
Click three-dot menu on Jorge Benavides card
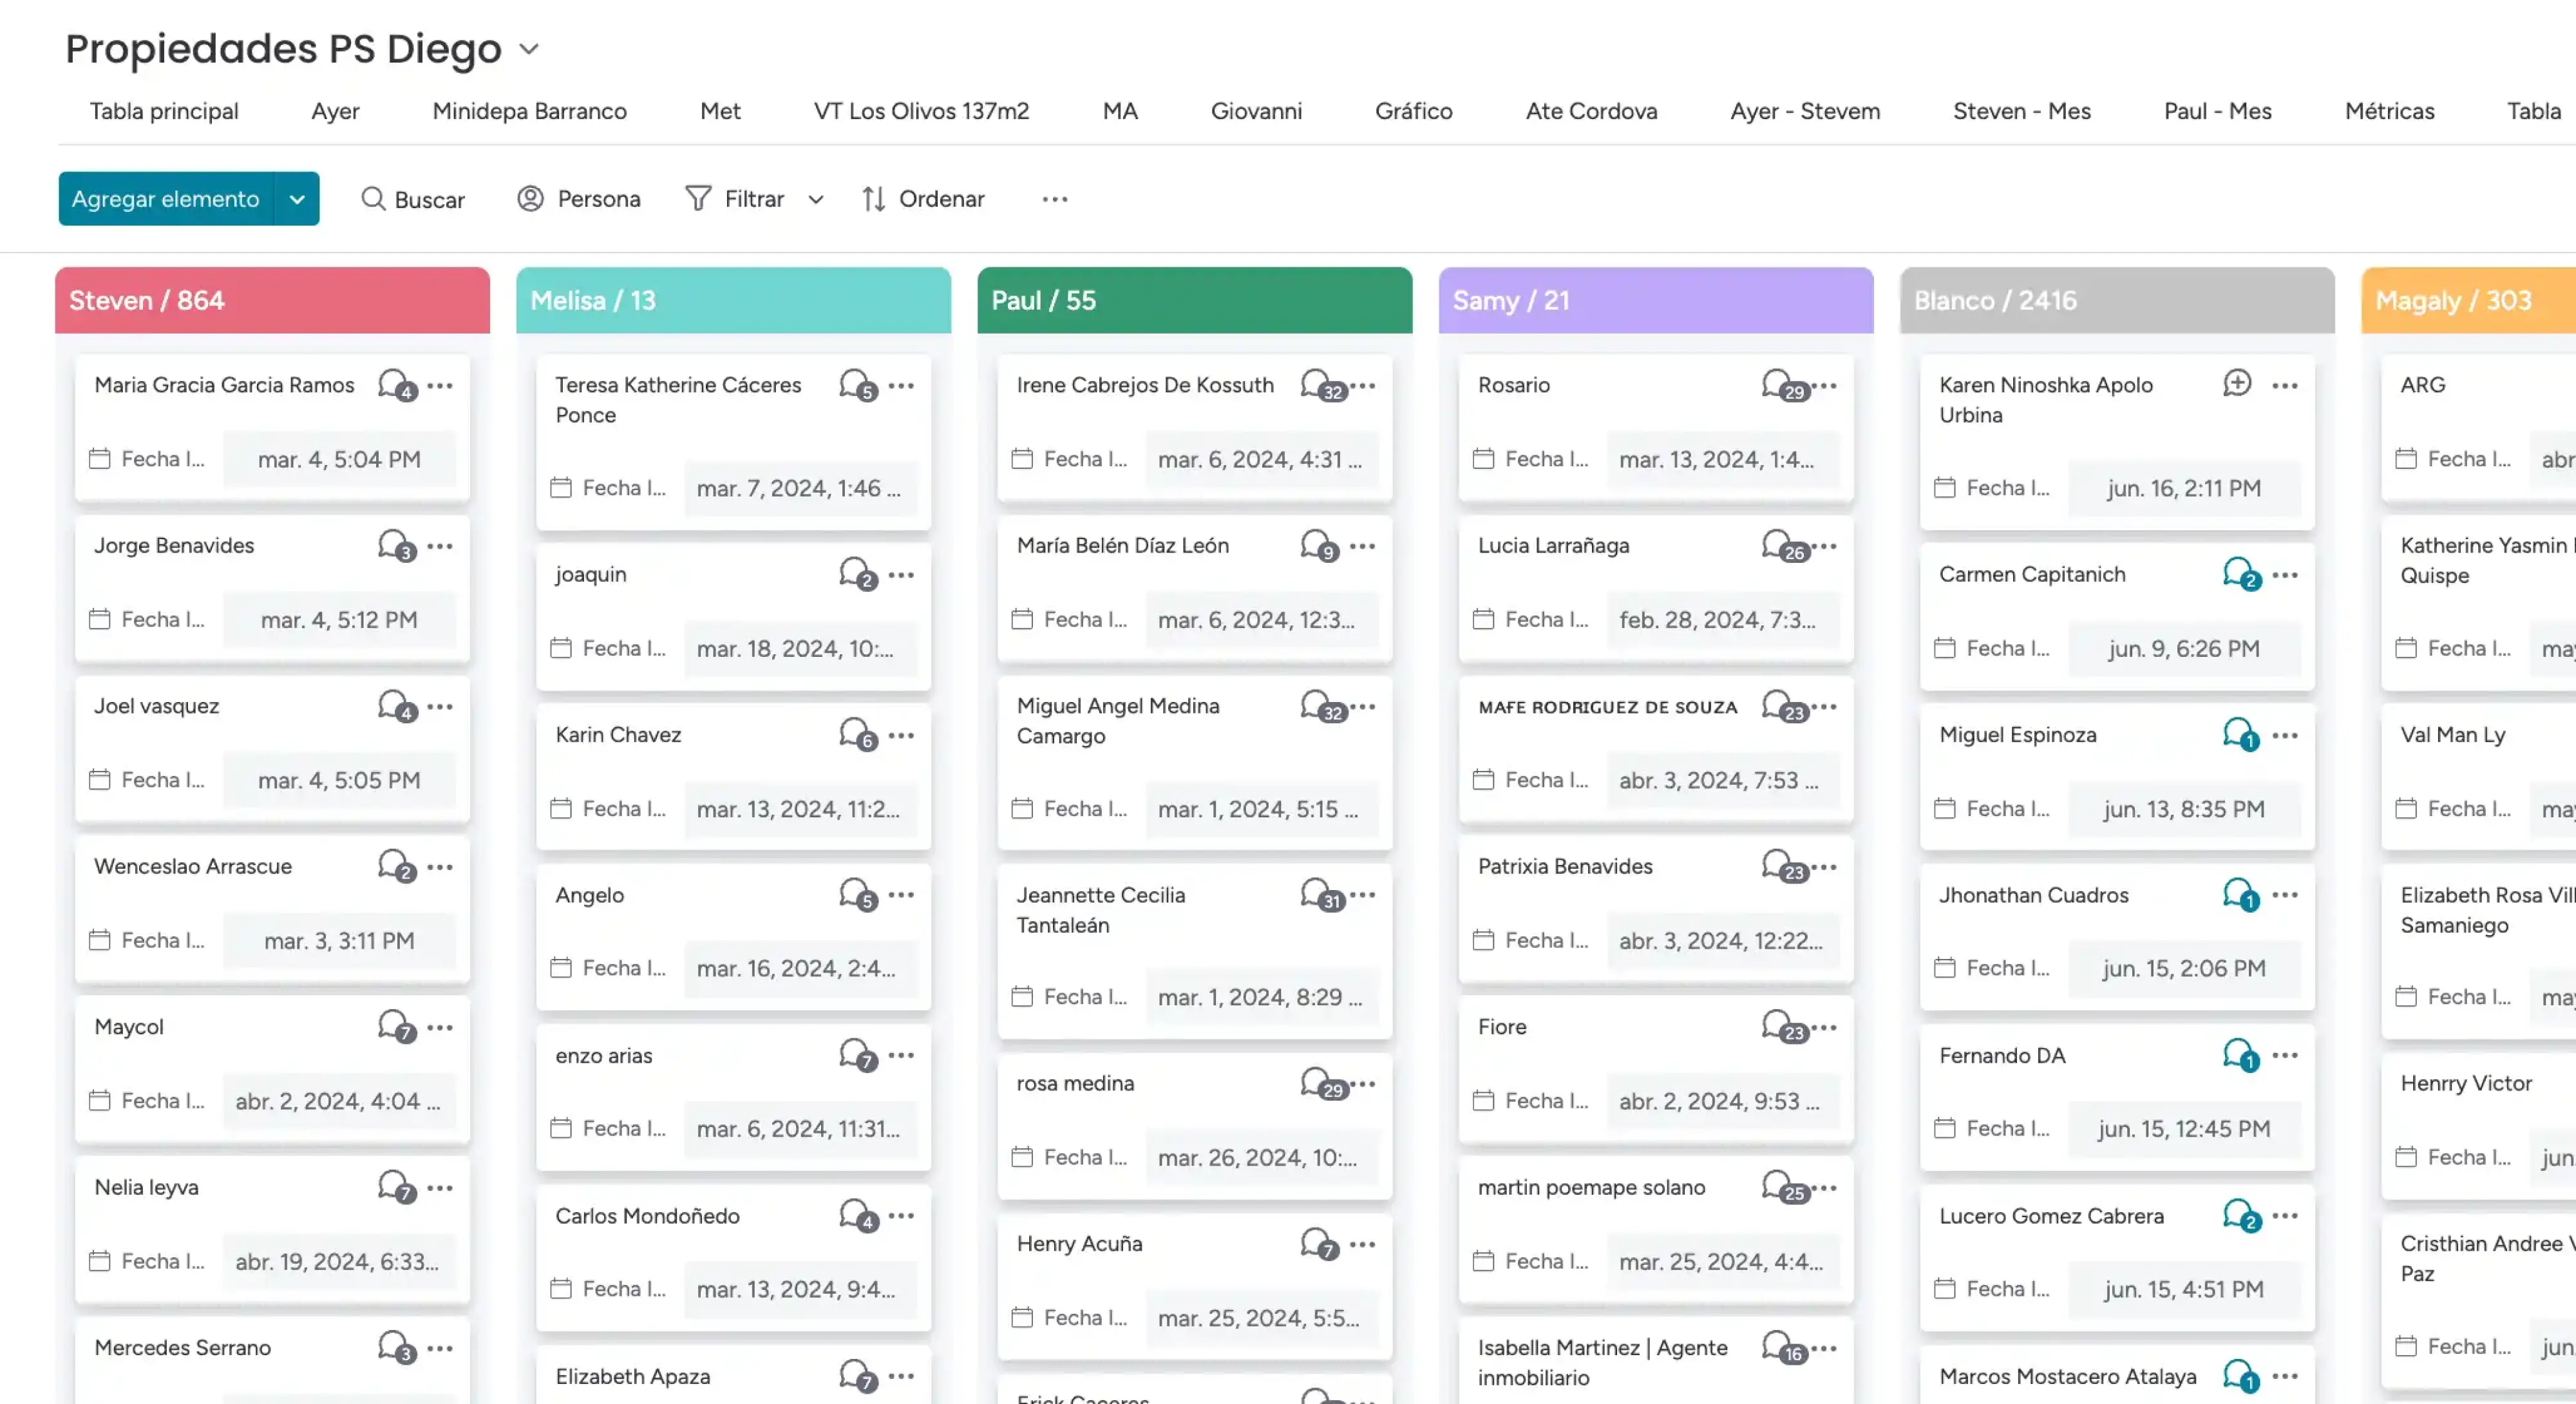point(440,546)
